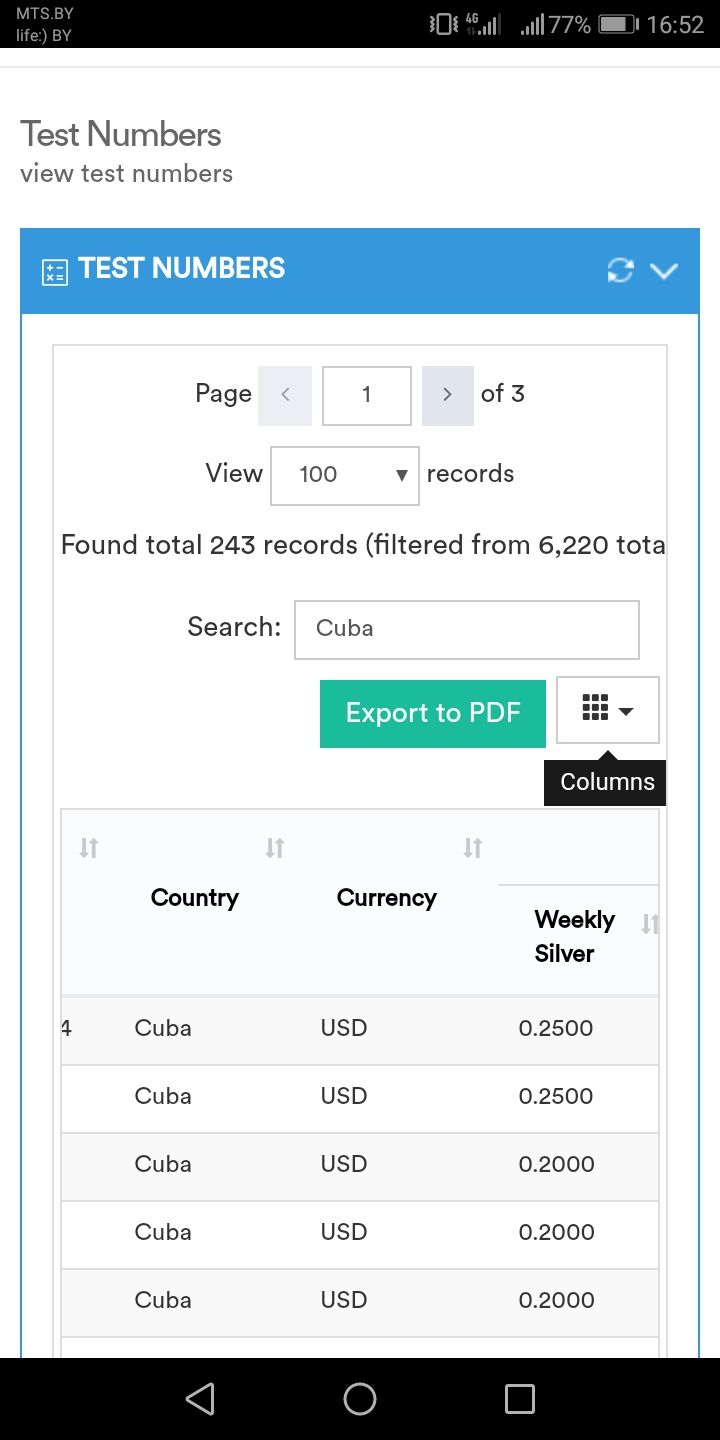The width and height of the screenshot is (720, 1440).
Task: Tap Android recent apps square button
Action: coord(519,1398)
